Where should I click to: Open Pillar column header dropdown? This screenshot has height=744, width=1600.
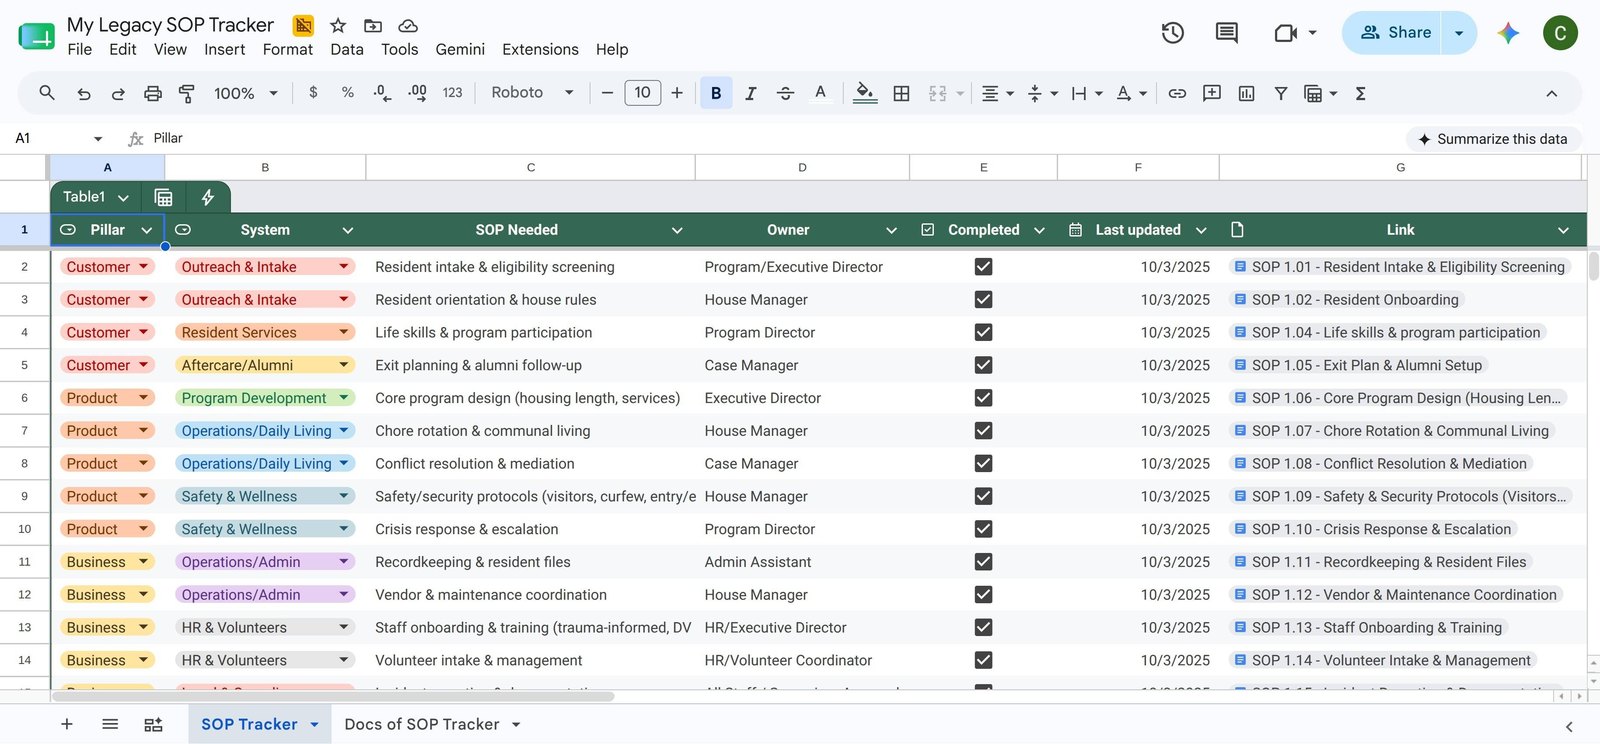click(147, 230)
